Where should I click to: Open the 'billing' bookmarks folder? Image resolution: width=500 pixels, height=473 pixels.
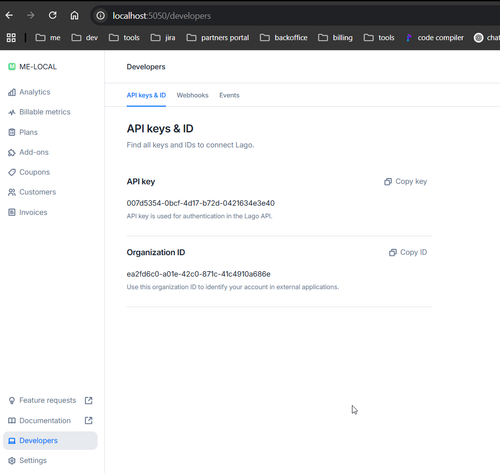coord(335,38)
